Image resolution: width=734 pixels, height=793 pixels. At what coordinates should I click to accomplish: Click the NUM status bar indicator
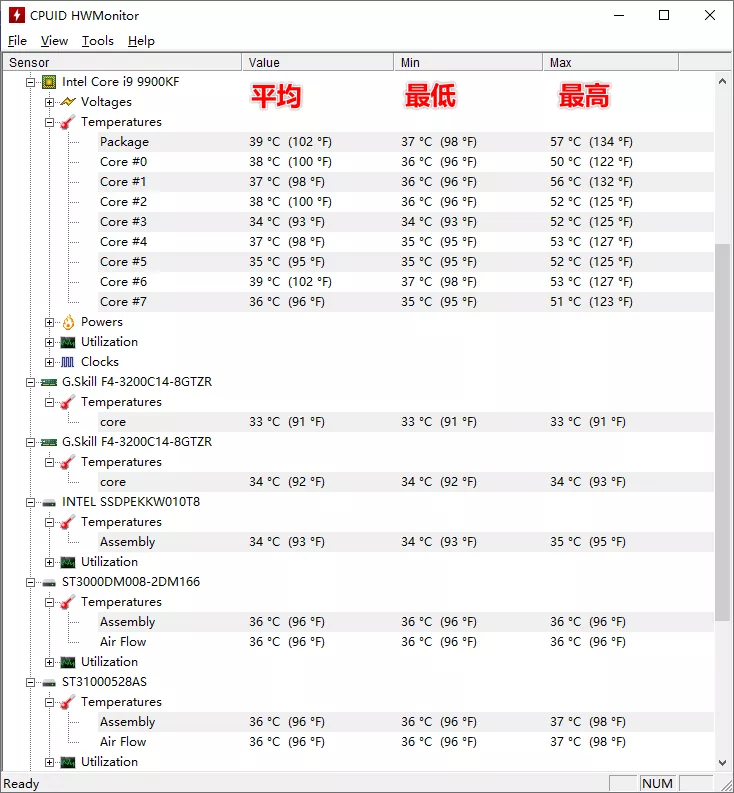pos(657,783)
